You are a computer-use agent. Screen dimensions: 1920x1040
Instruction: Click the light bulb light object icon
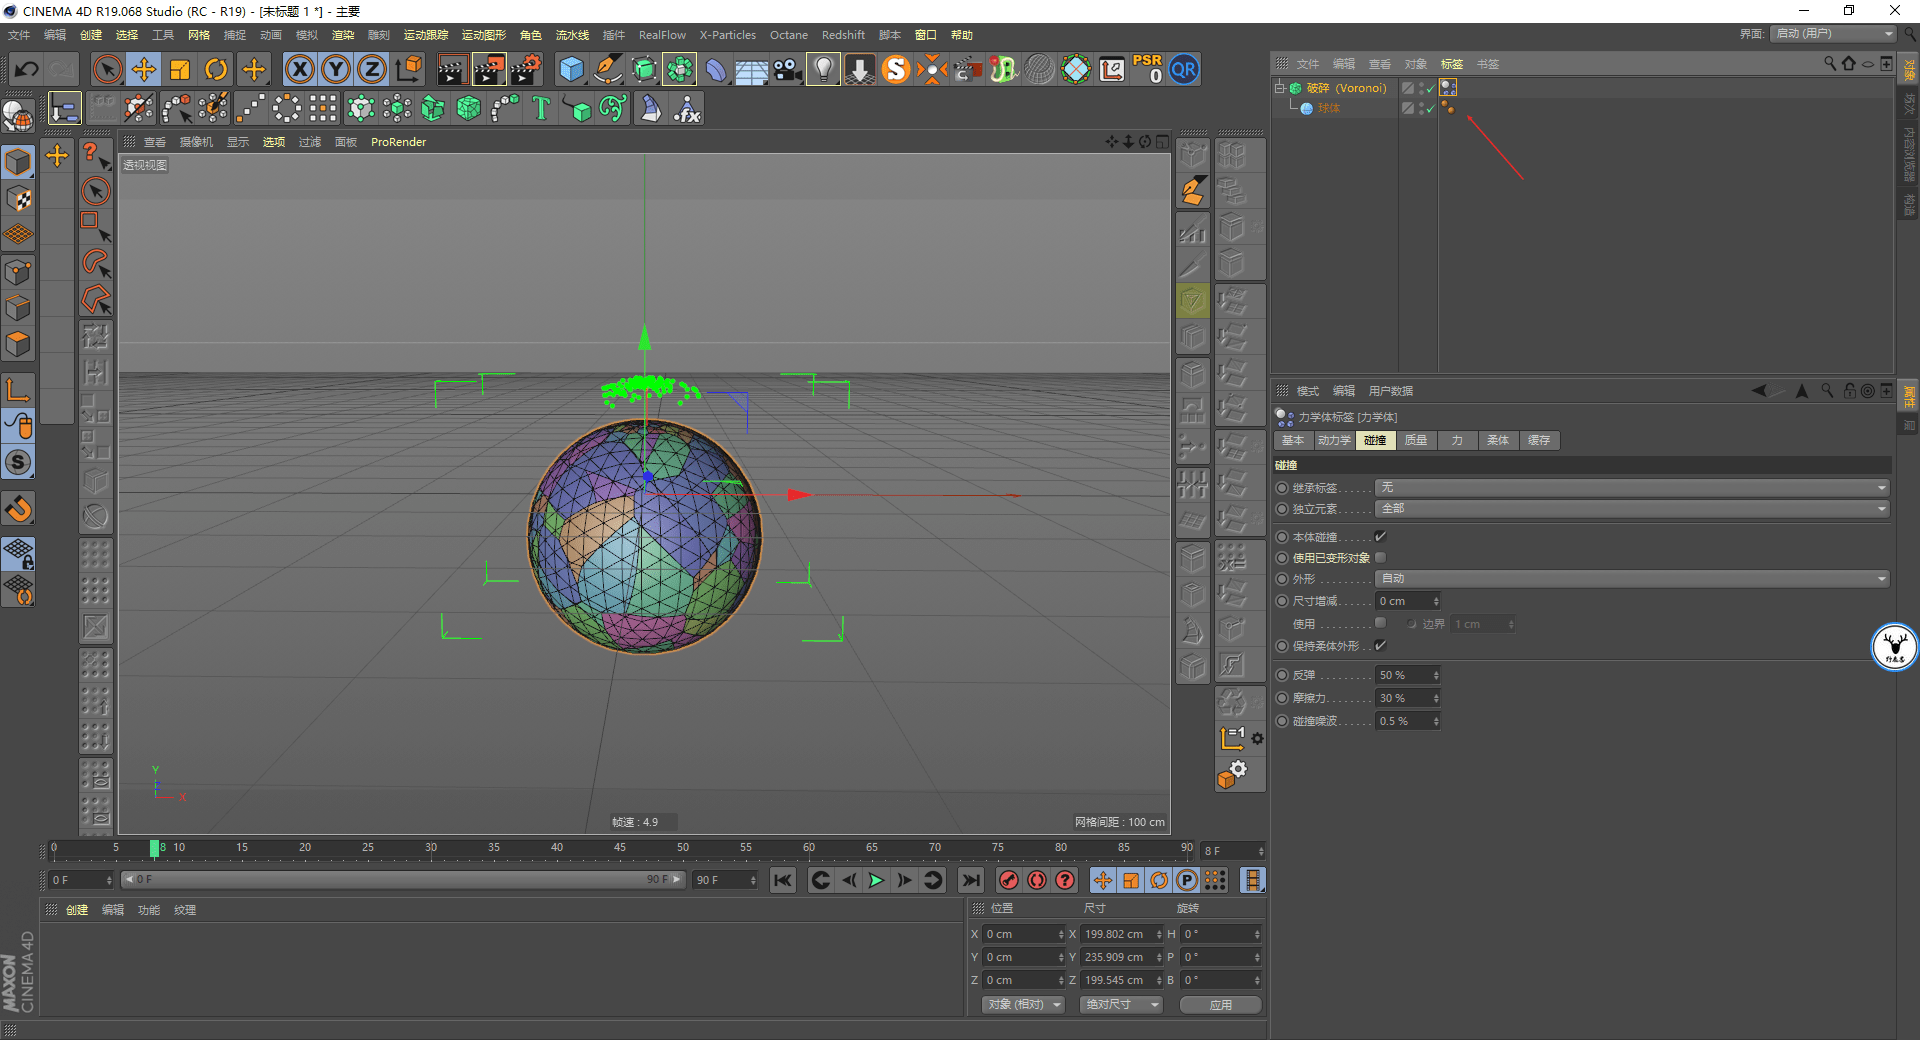click(823, 69)
